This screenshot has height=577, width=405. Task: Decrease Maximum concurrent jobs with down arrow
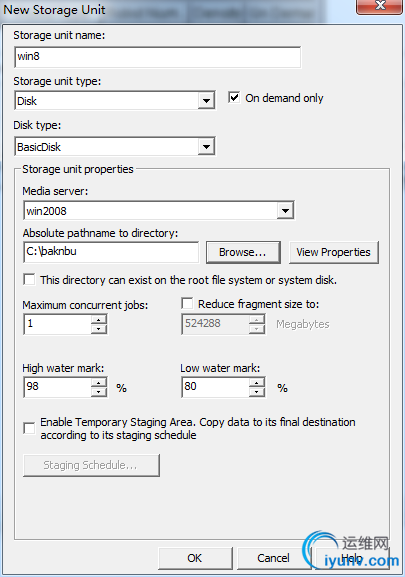coord(99,329)
